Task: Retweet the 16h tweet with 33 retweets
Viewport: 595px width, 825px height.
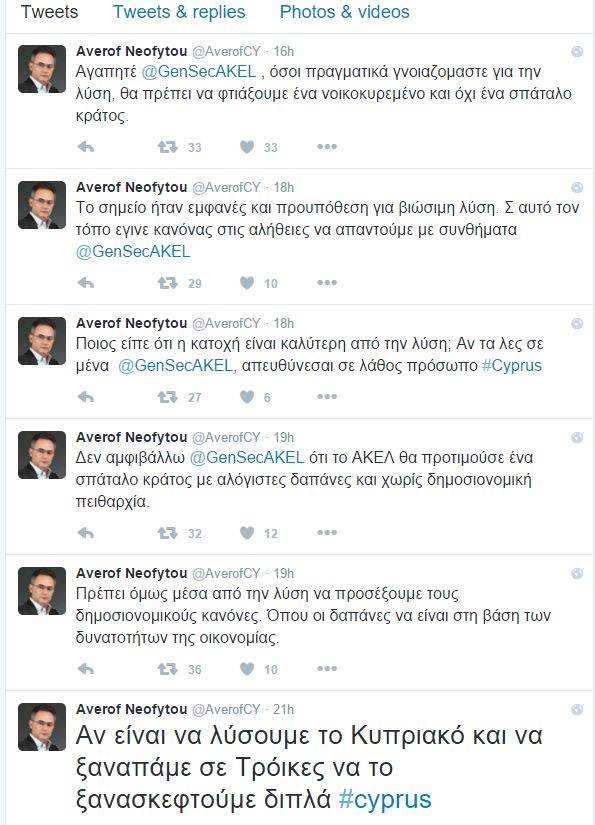Action: pos(167,147)
